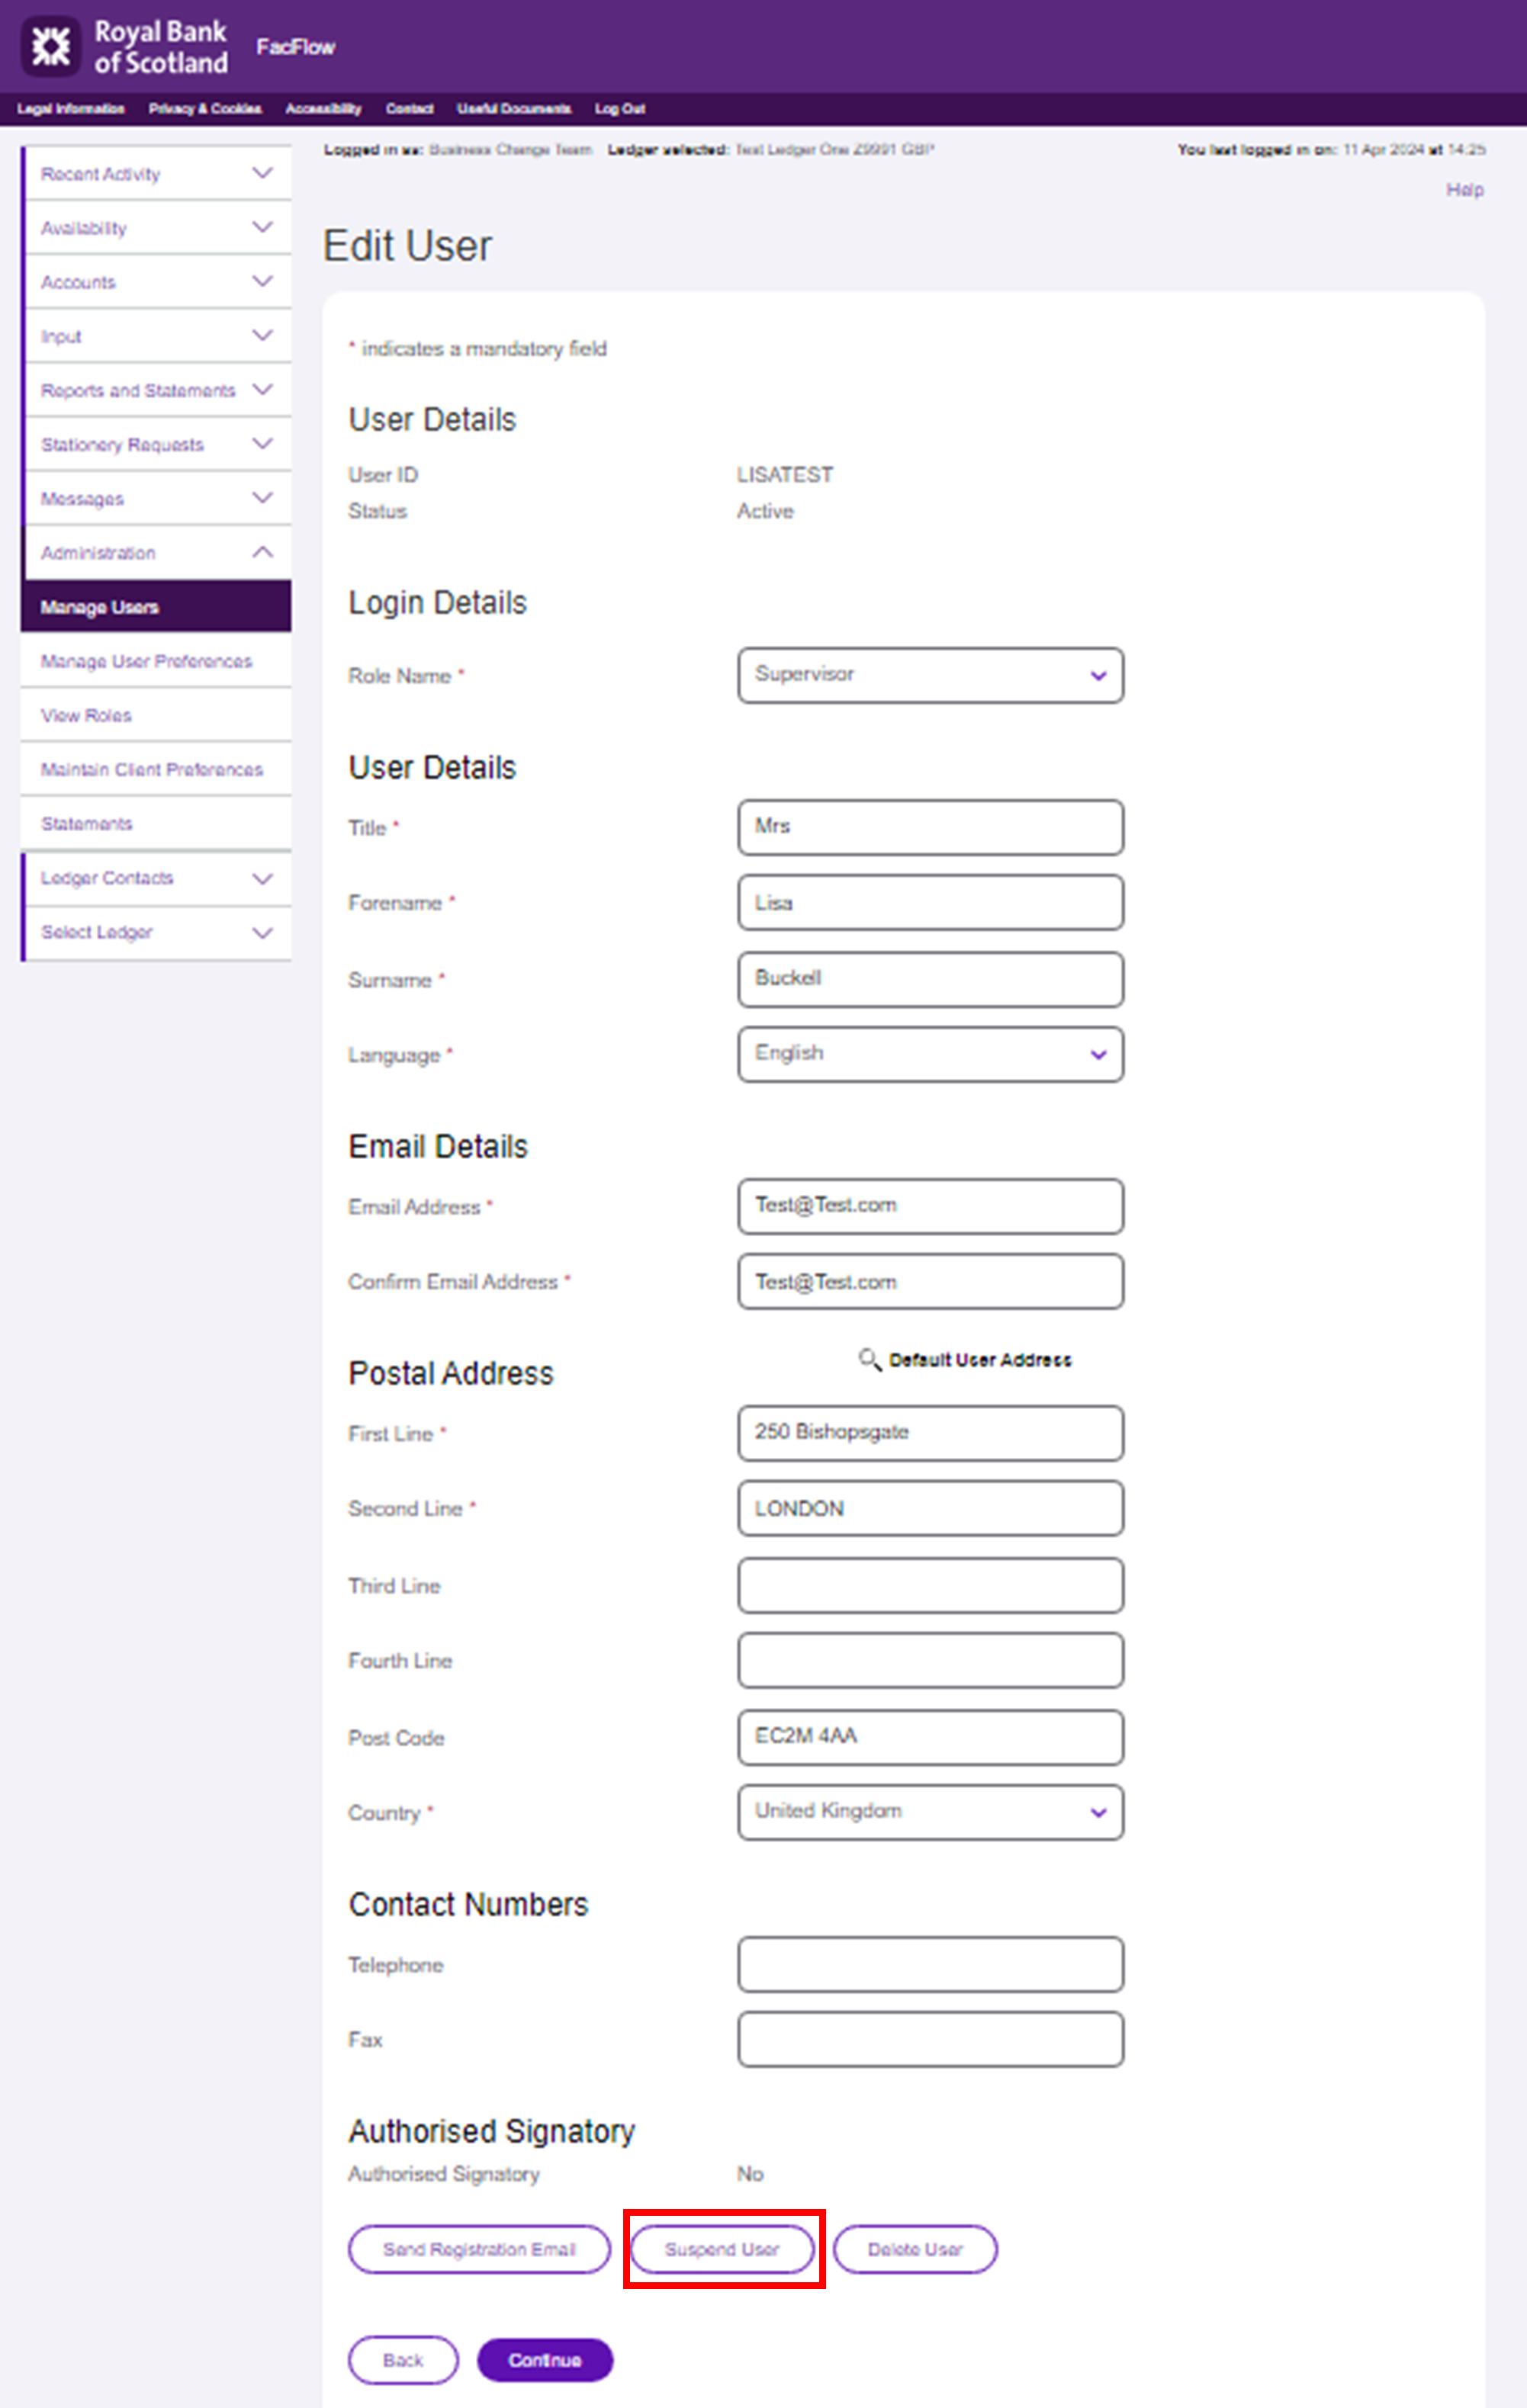Viewport: 1527px width, 2408px height.
Task: Click the Post Code field
Action: (930, 1737)
